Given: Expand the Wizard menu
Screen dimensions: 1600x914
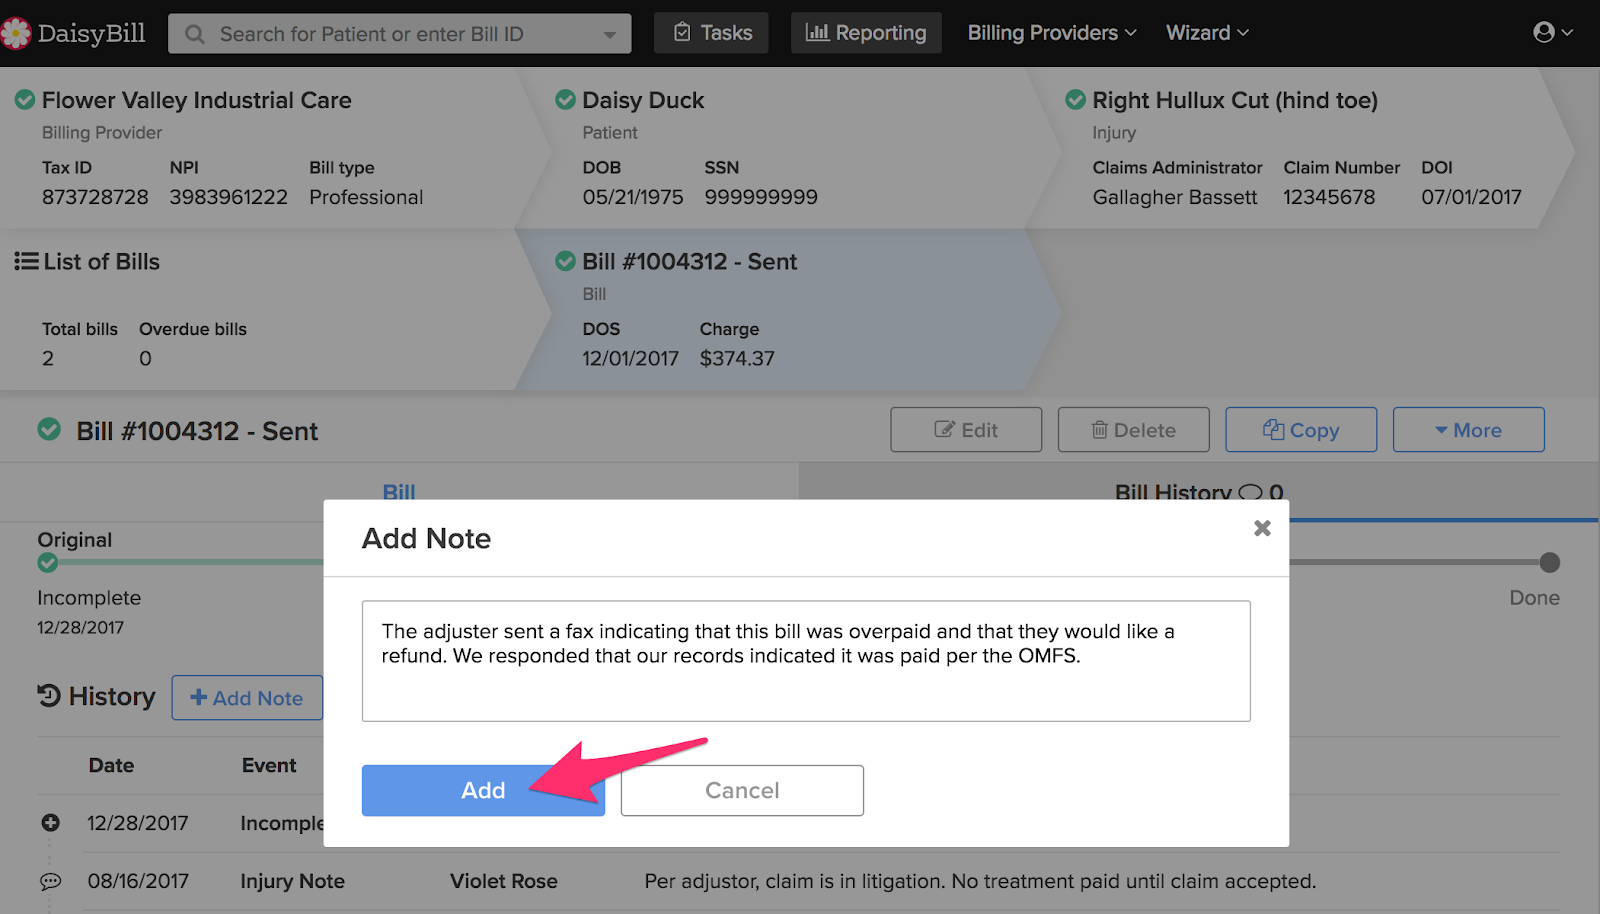Looking at the screenshot, I should click(1207, 33).
